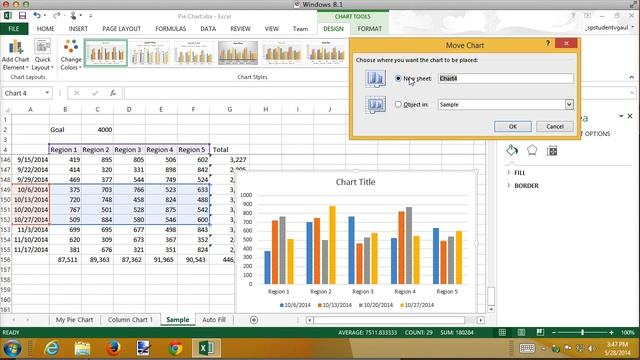Open Add Chart Element menu
This screenshot has width=640, height=360.
click(x=16, y=55)
